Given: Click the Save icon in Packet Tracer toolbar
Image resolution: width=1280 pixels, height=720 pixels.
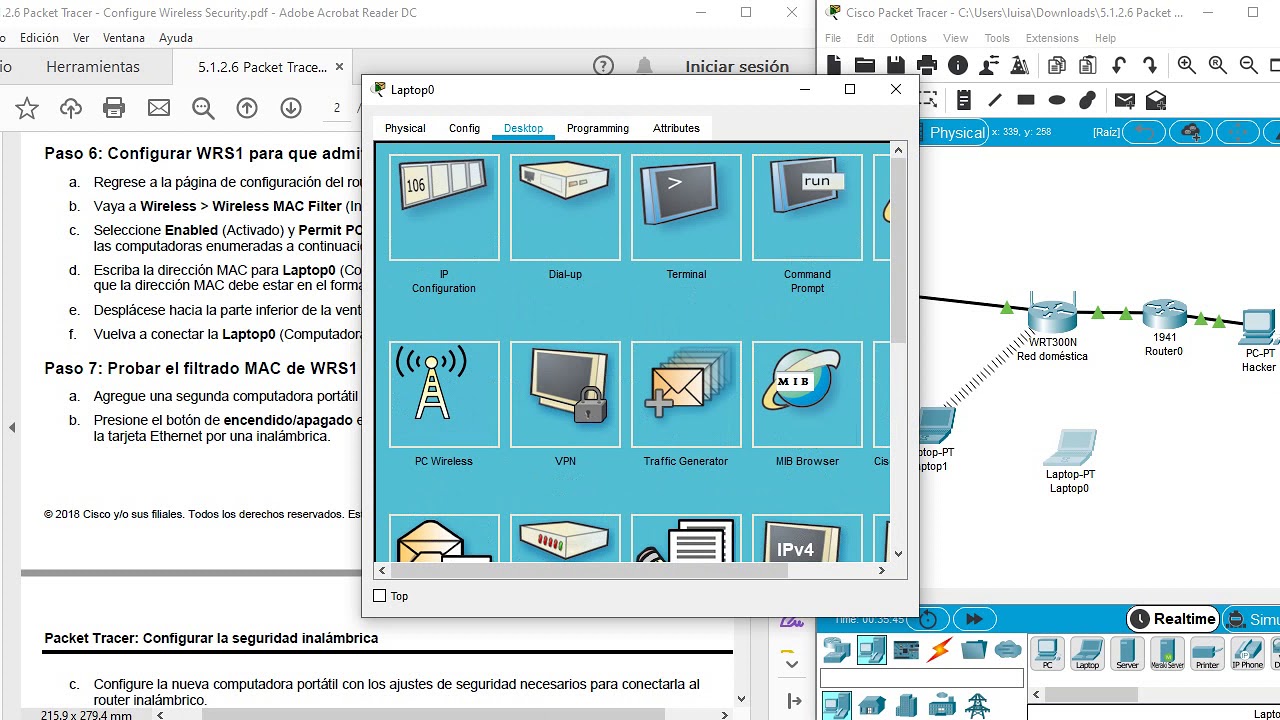Looking at the screenshot, I should coord(896,65).
